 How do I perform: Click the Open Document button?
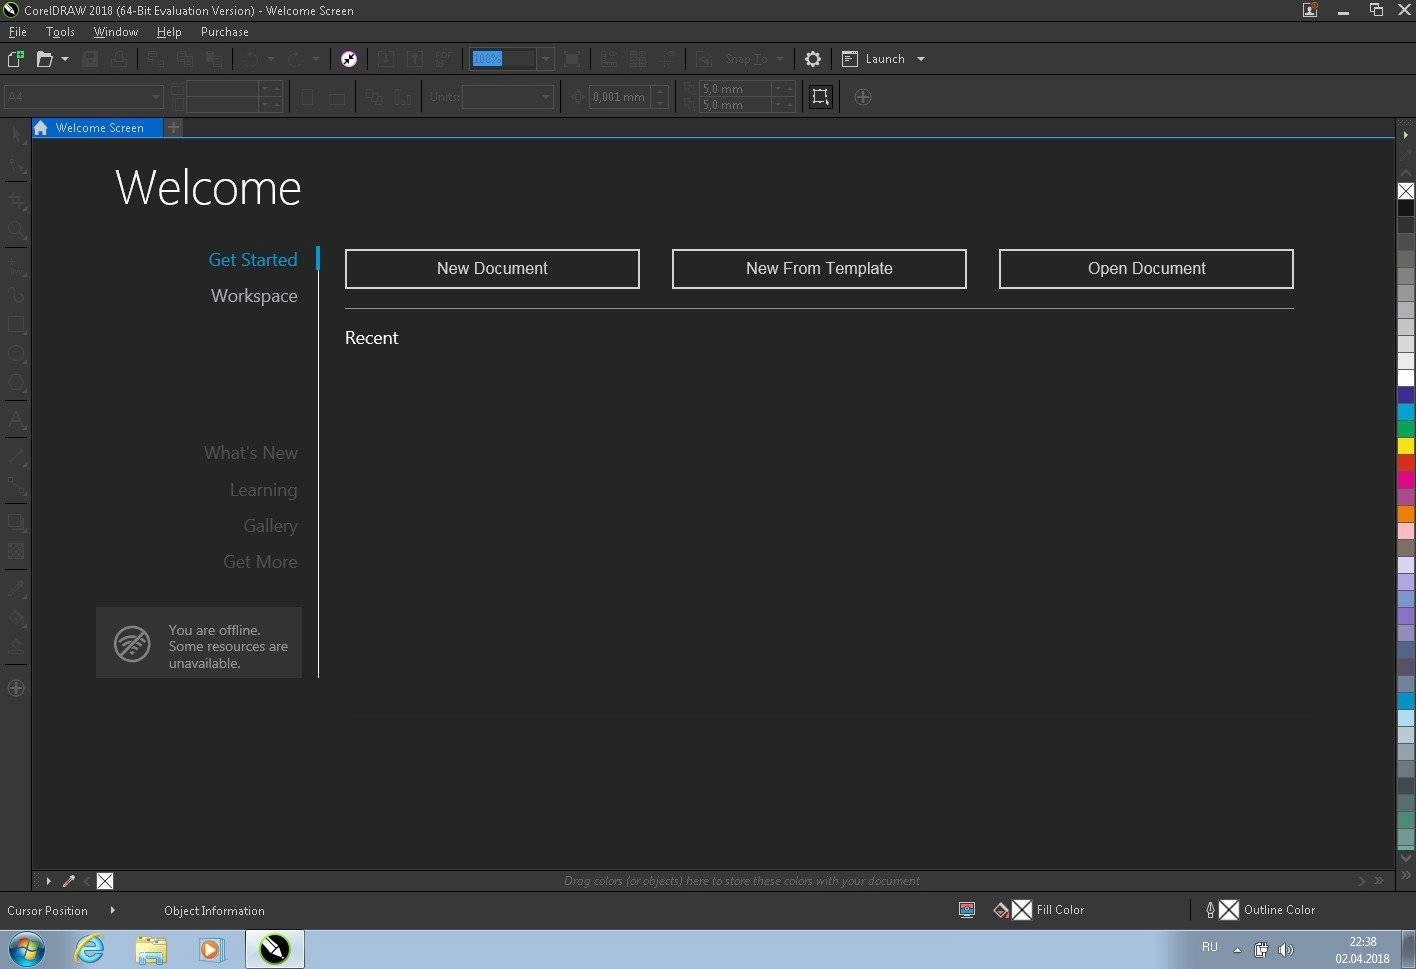pyautogui.click(x=1146, y=269)
